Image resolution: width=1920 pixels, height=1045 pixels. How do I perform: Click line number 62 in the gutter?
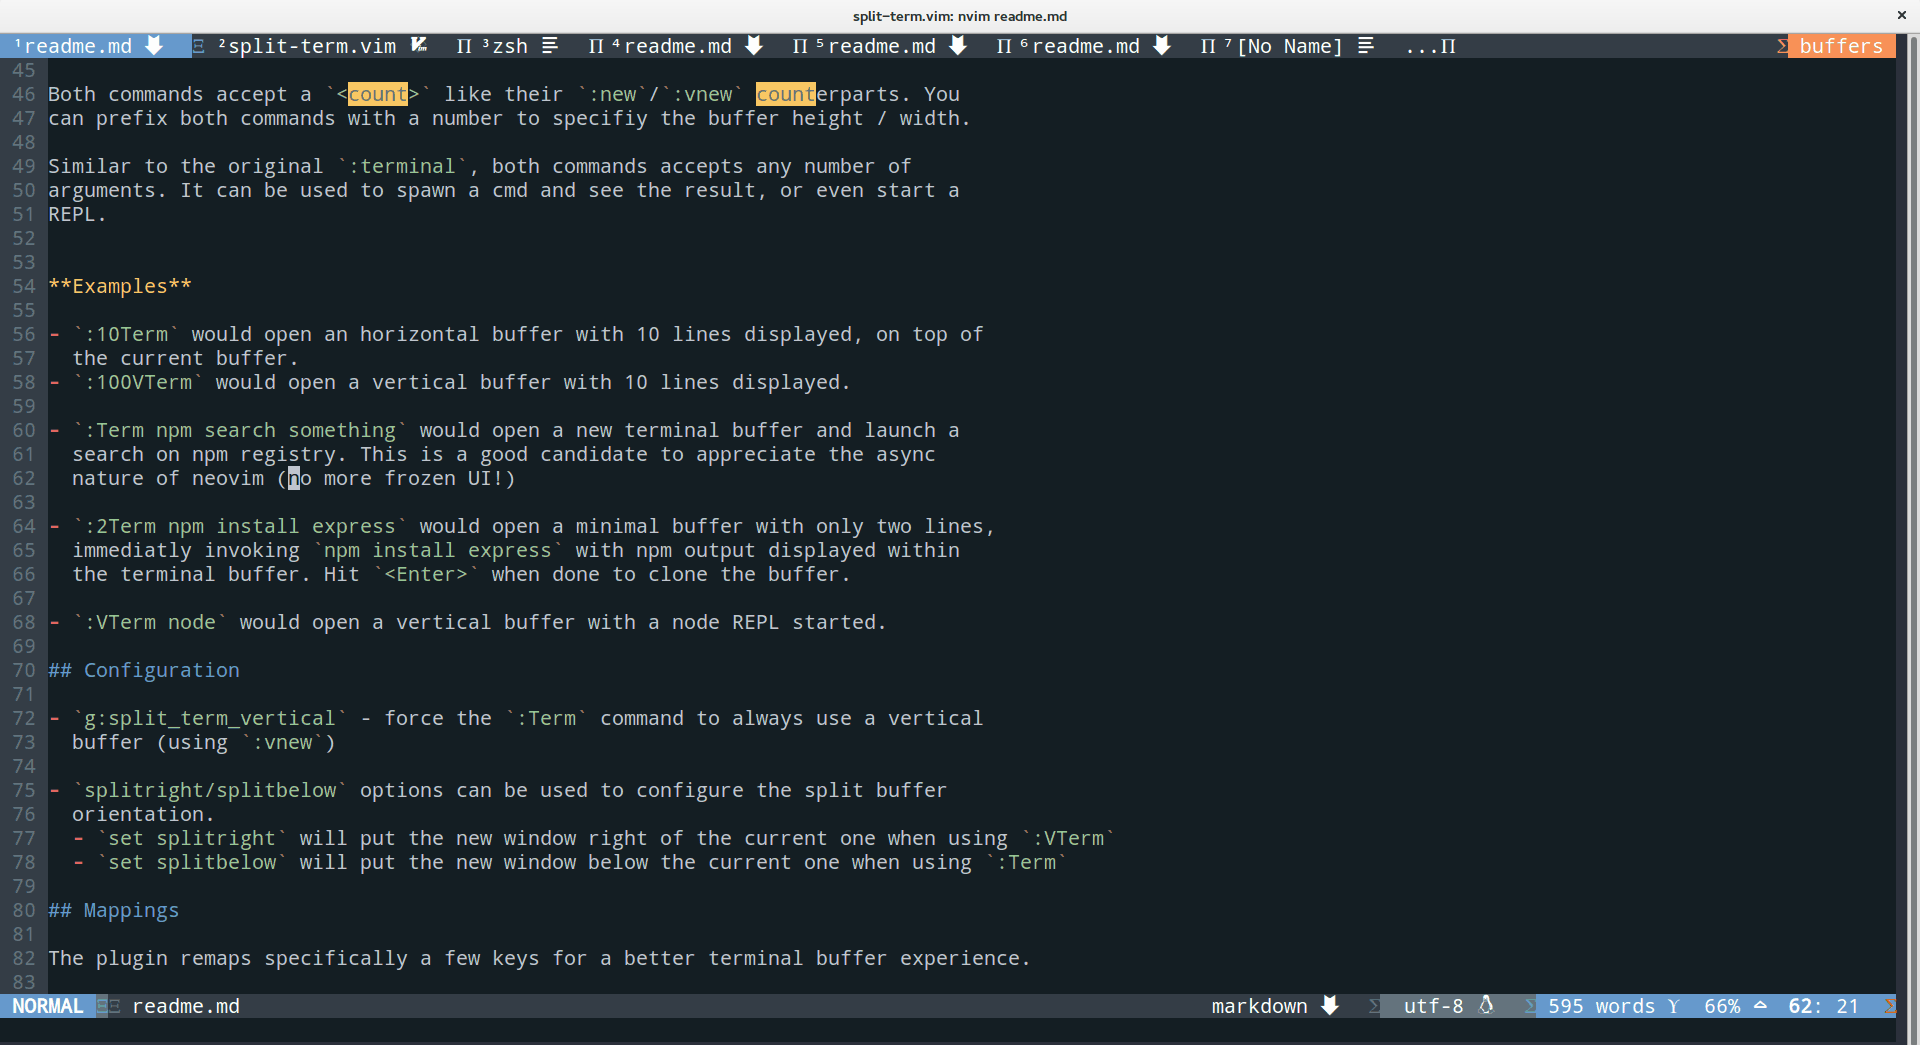click(24, 478)
